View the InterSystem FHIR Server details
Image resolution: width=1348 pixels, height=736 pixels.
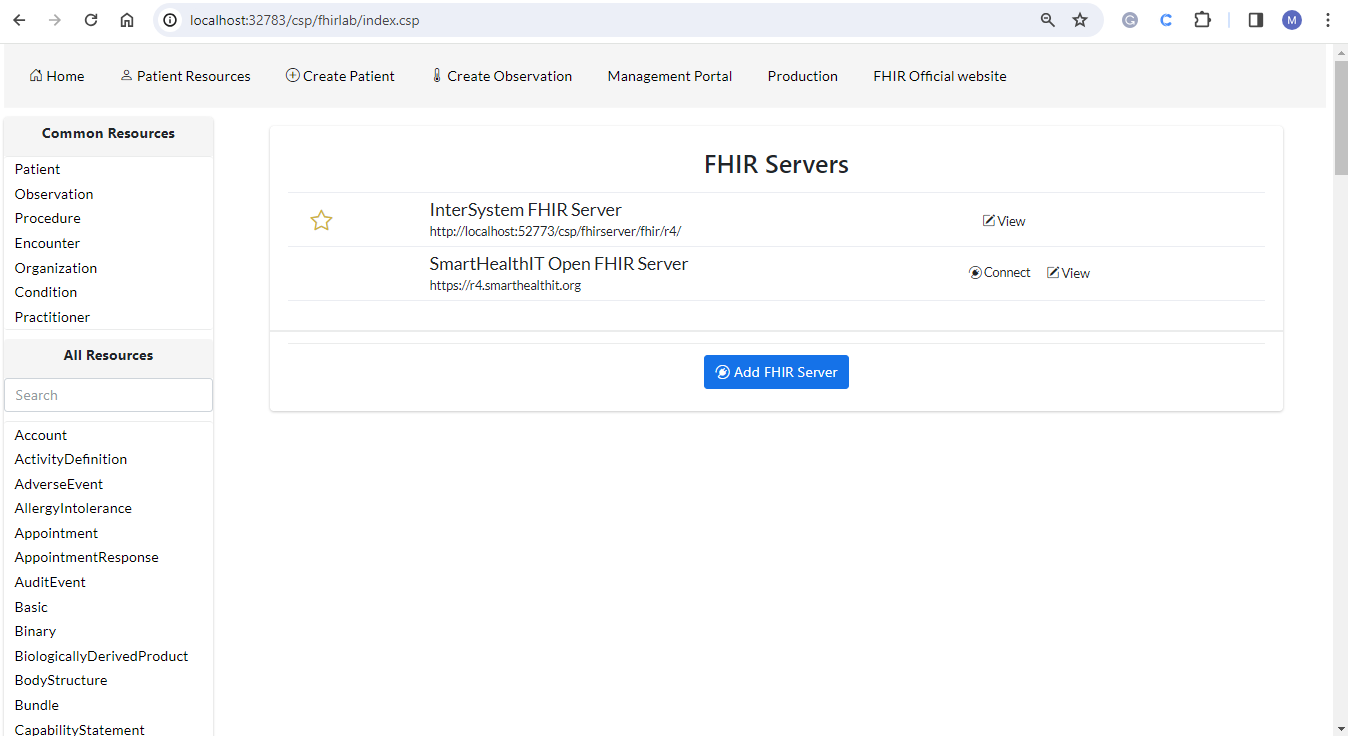tap(1004, 221)
